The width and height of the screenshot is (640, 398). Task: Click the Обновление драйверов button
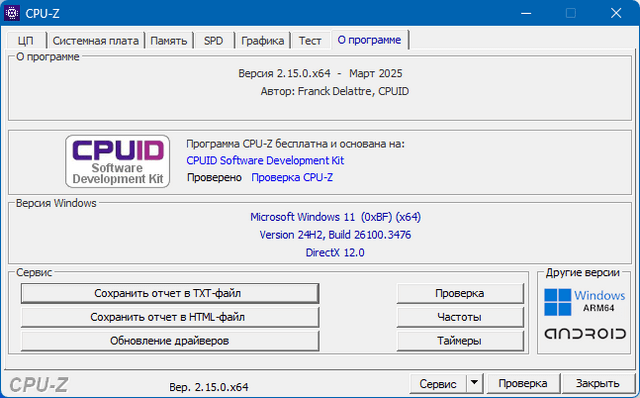click(170, 341)
